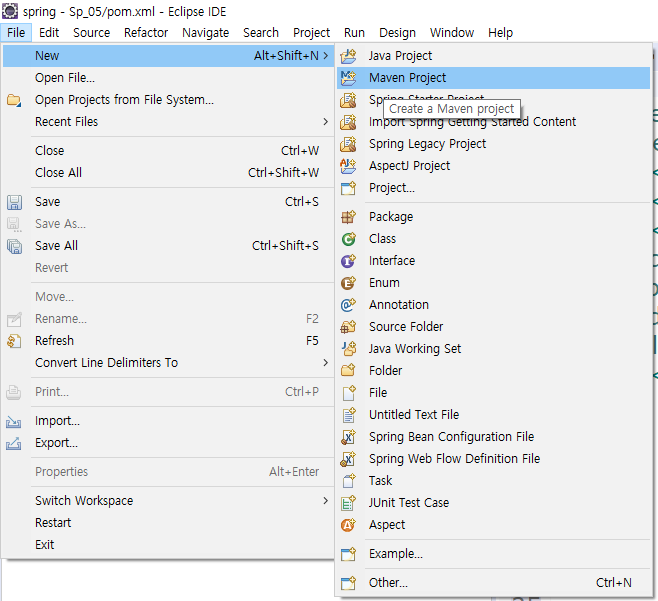Open the Source menu

click(x=91, y=33)
